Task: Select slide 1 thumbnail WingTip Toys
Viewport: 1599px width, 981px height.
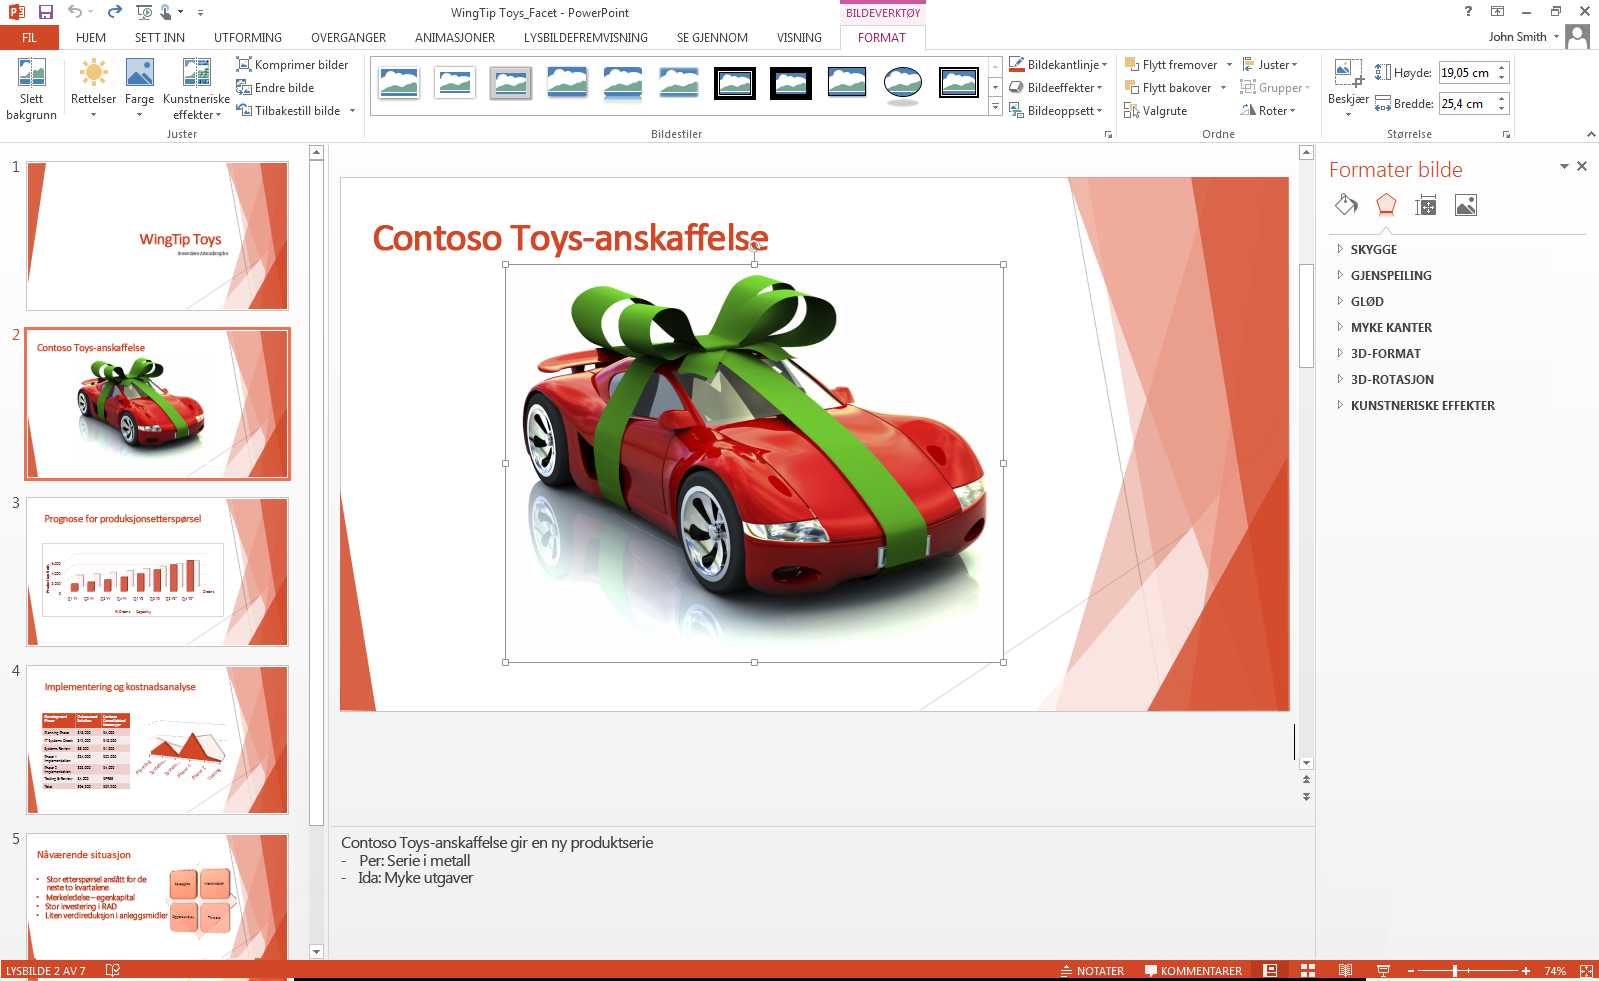Action: [x=157, y=236]
